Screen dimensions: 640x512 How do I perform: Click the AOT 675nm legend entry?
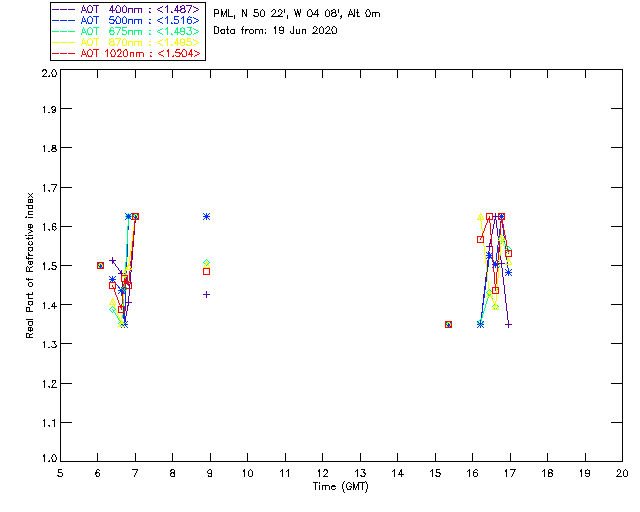126,31
